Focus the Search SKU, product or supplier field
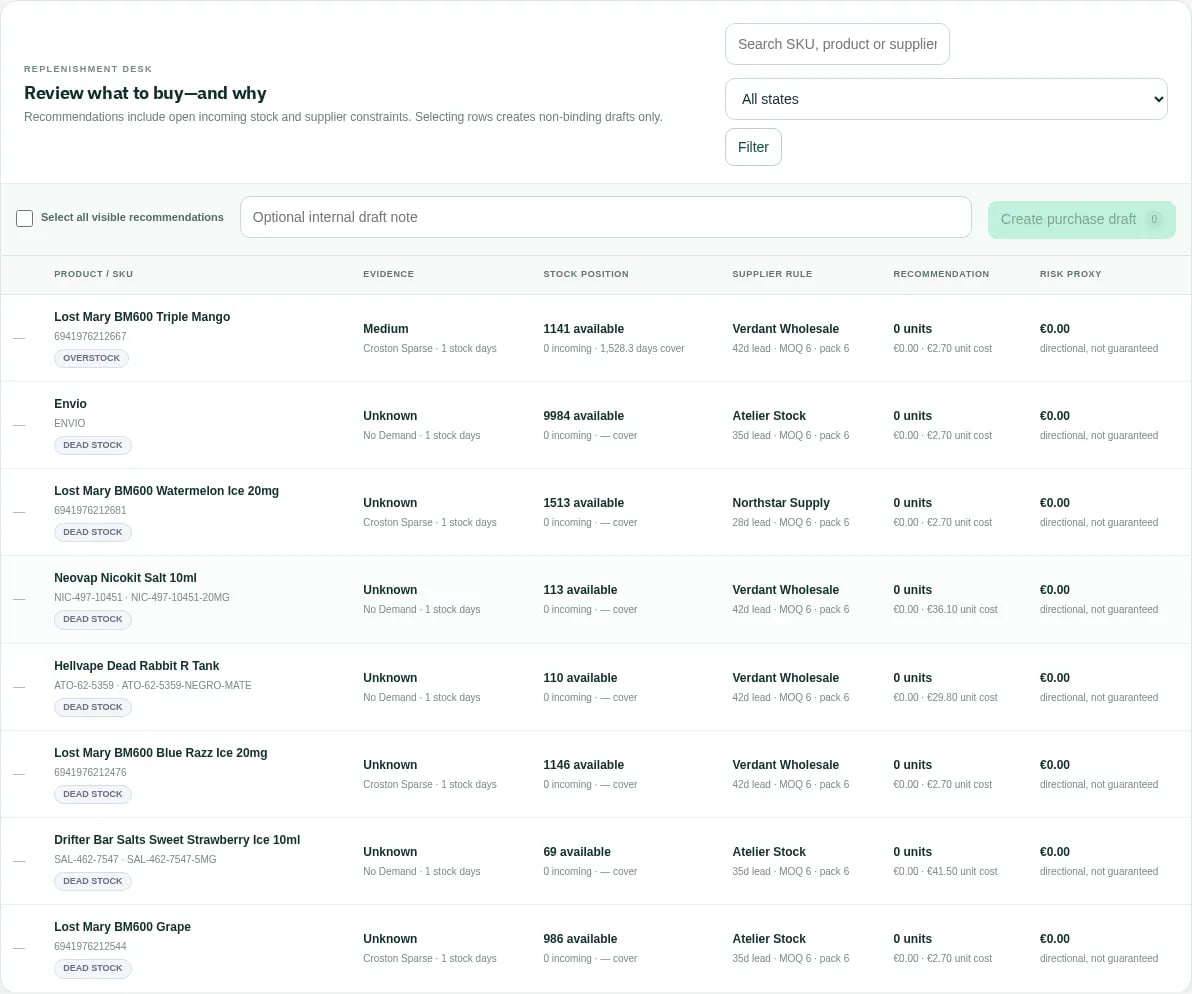 click(837, 44)
